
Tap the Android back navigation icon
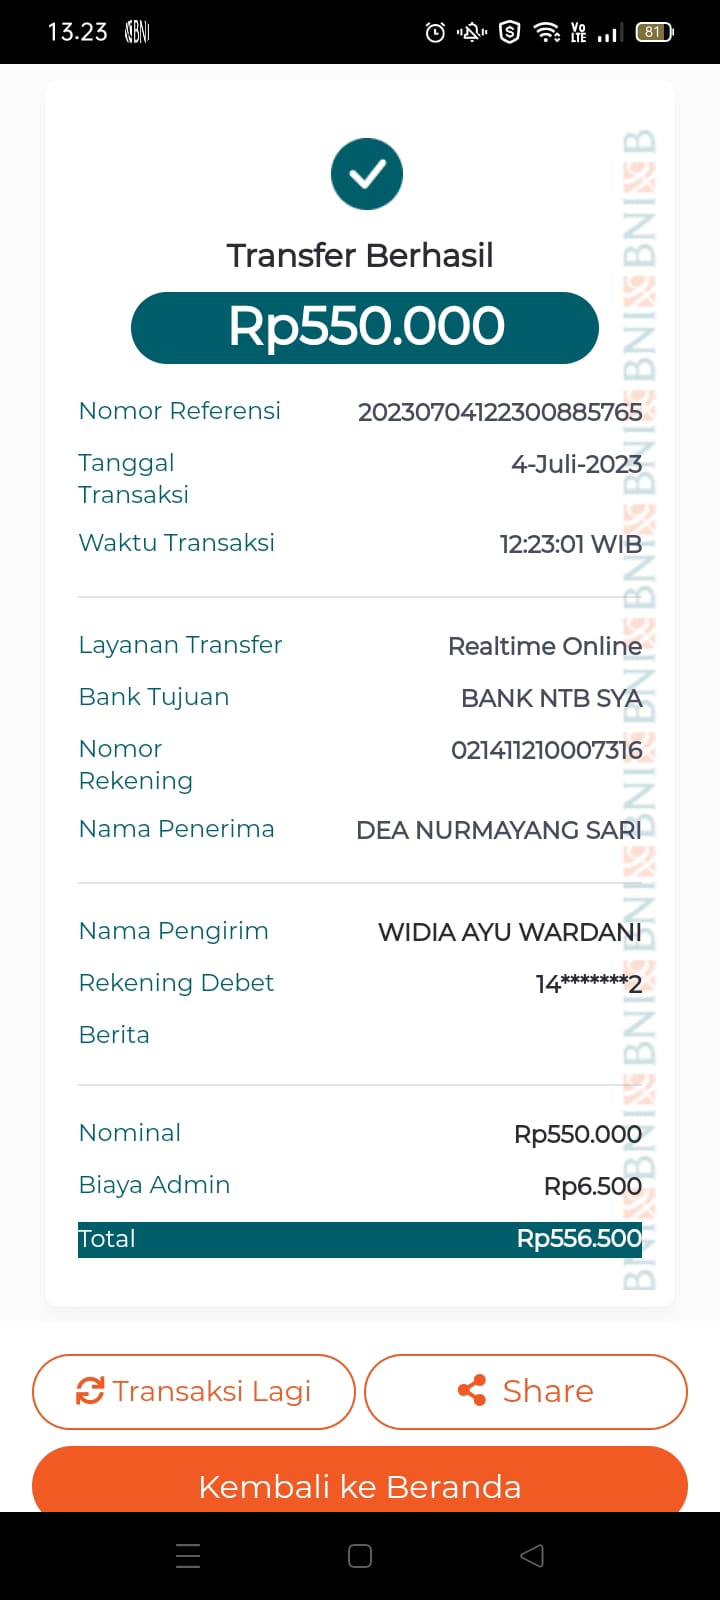pos(532,1555)
